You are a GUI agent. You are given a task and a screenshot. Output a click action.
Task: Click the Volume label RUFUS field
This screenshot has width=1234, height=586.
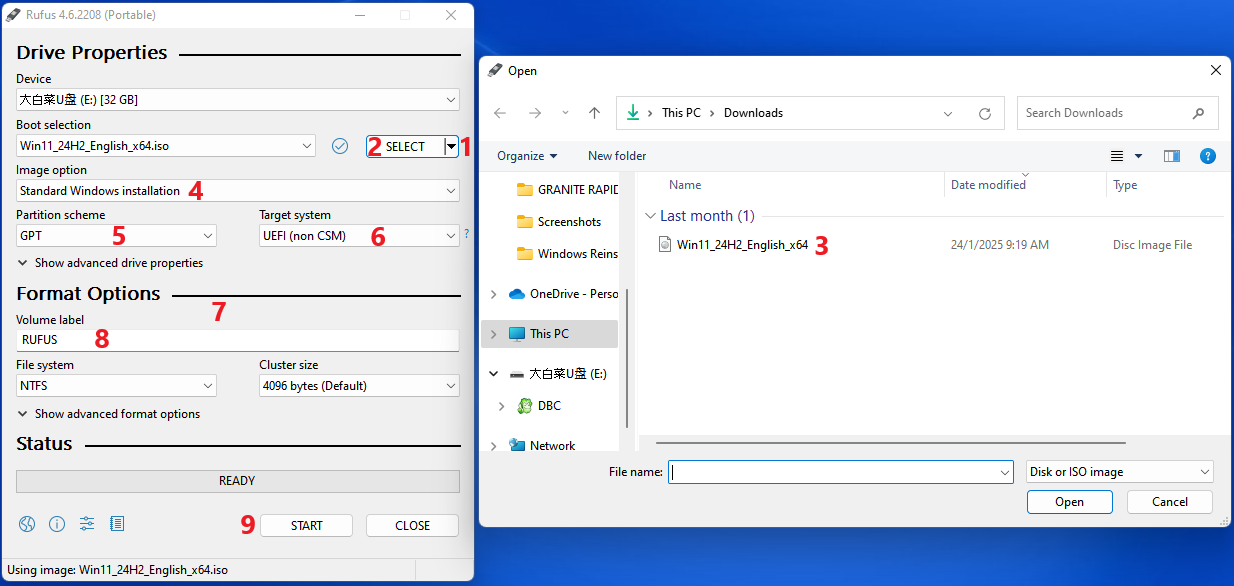tap(238, 340)
